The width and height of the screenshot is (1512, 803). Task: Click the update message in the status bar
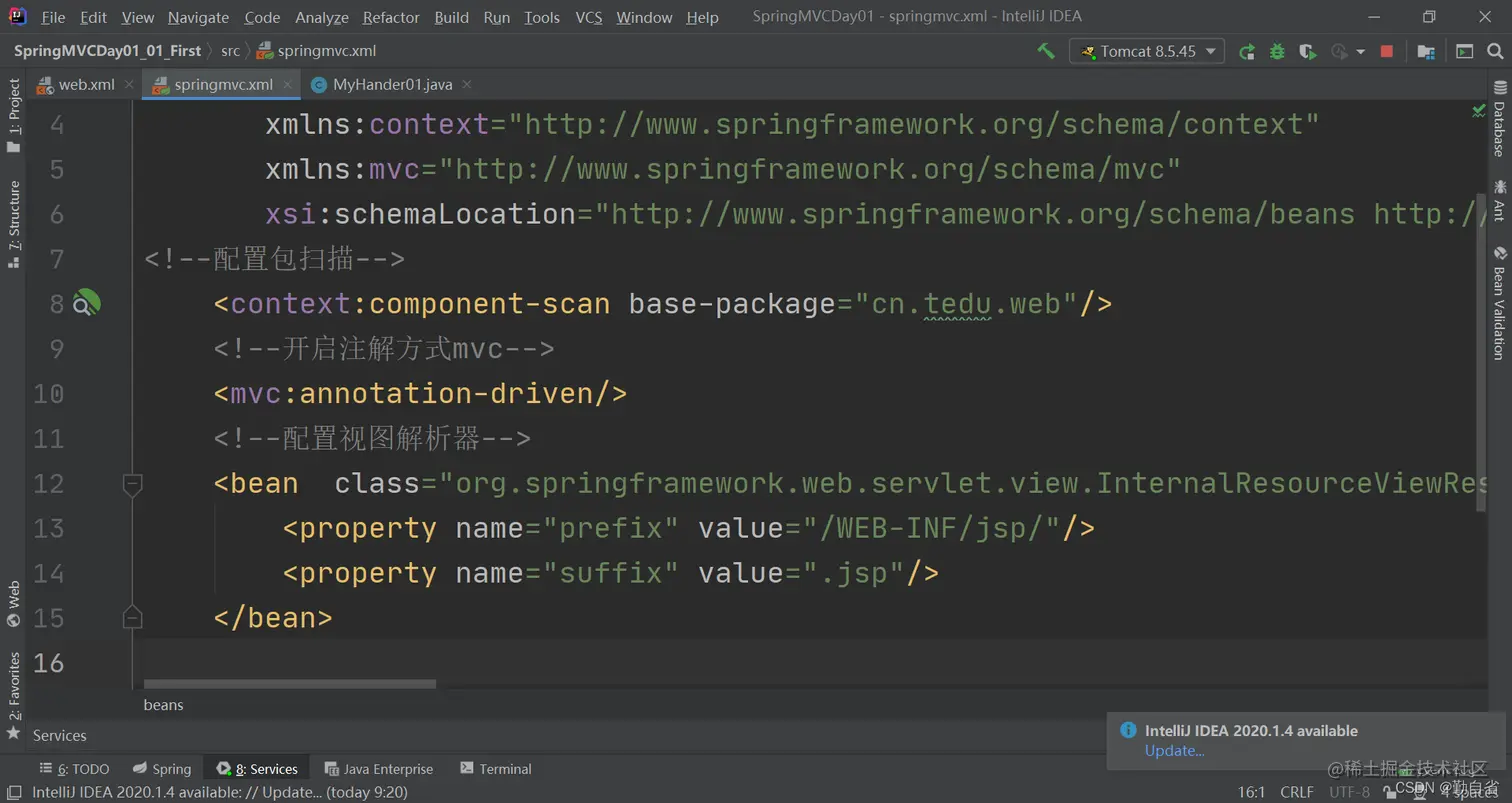pyautogui.click(x=220, y=792)
